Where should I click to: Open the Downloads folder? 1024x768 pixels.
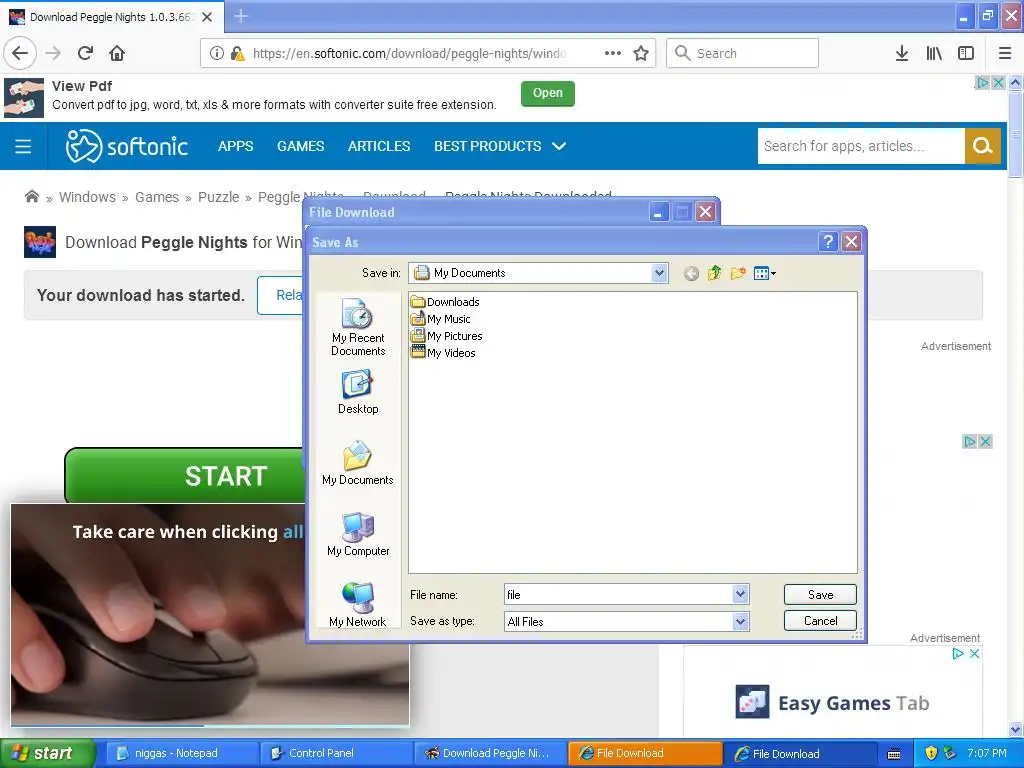point(445,302)
